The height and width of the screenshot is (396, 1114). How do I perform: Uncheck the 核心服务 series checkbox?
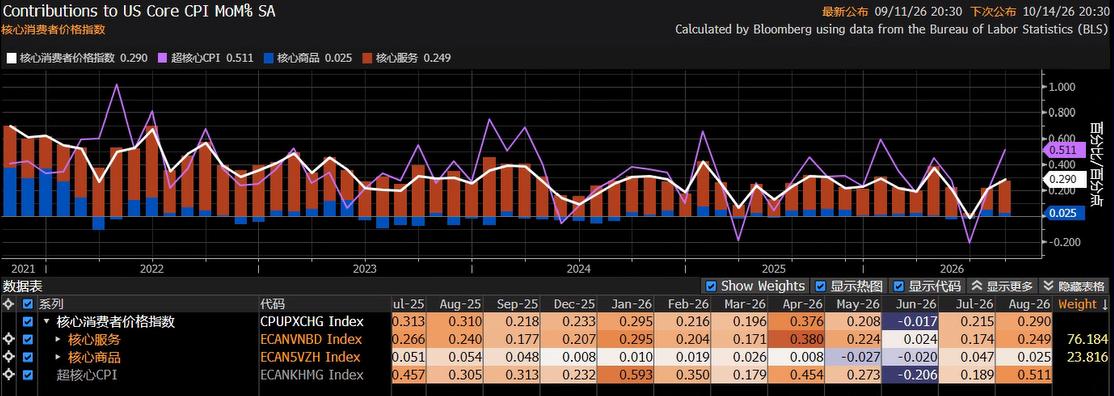point(28,339)
